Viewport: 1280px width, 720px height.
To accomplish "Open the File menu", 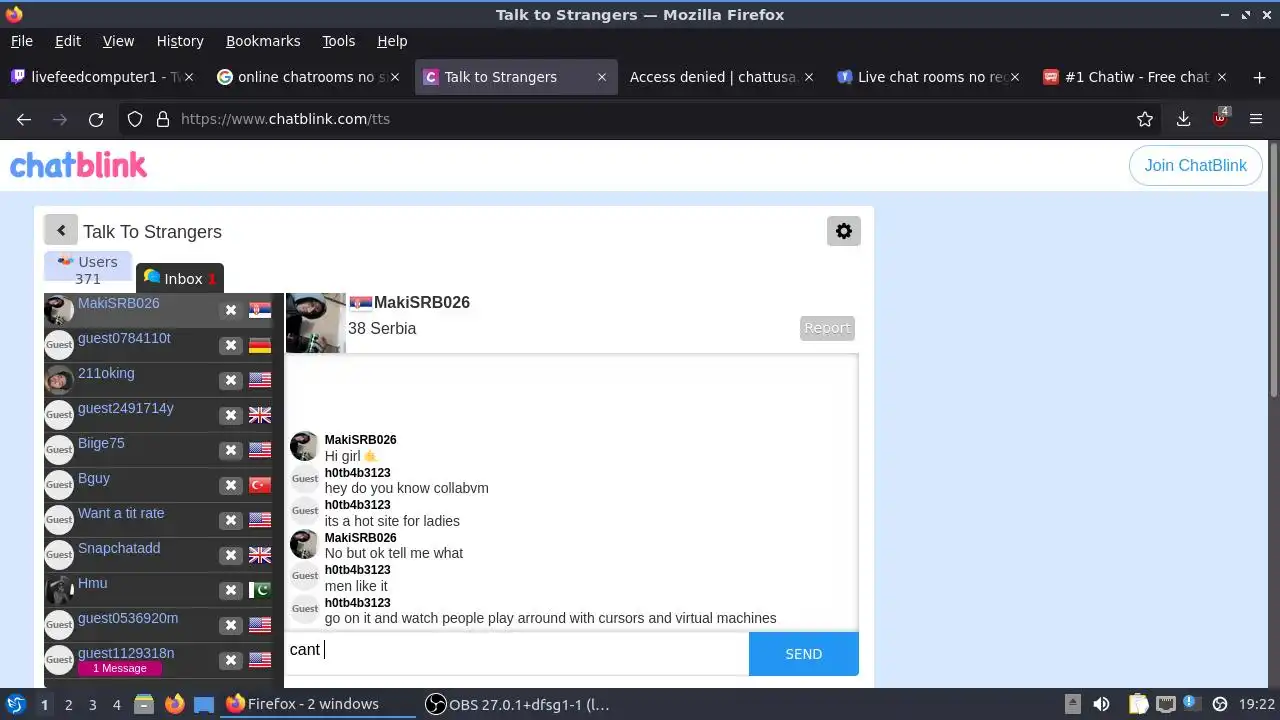I will [21, 41].
